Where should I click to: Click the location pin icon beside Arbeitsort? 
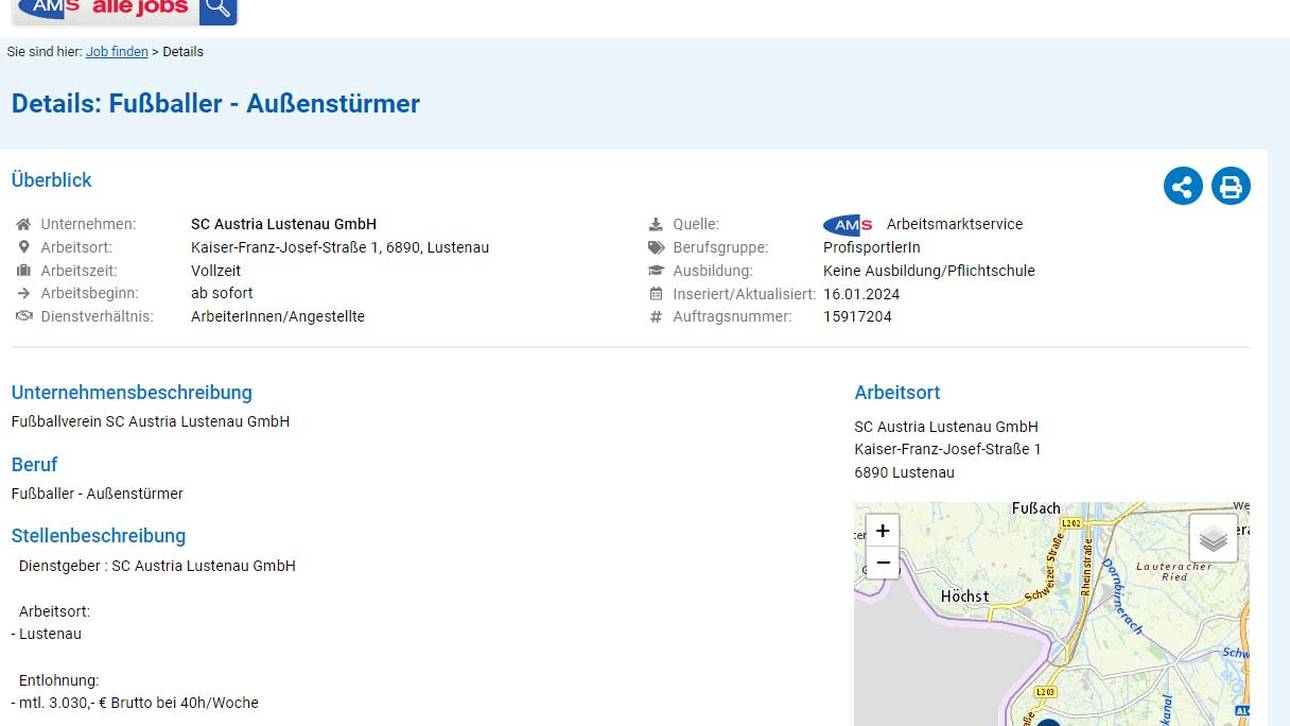[24, 247]
